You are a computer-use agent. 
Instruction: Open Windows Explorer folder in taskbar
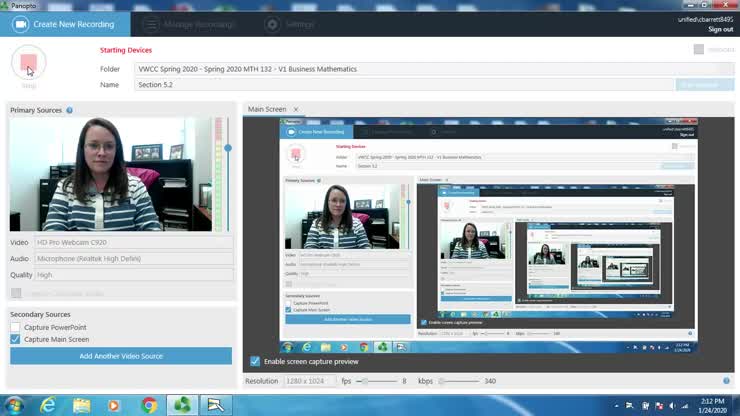(x=81, y=405)
